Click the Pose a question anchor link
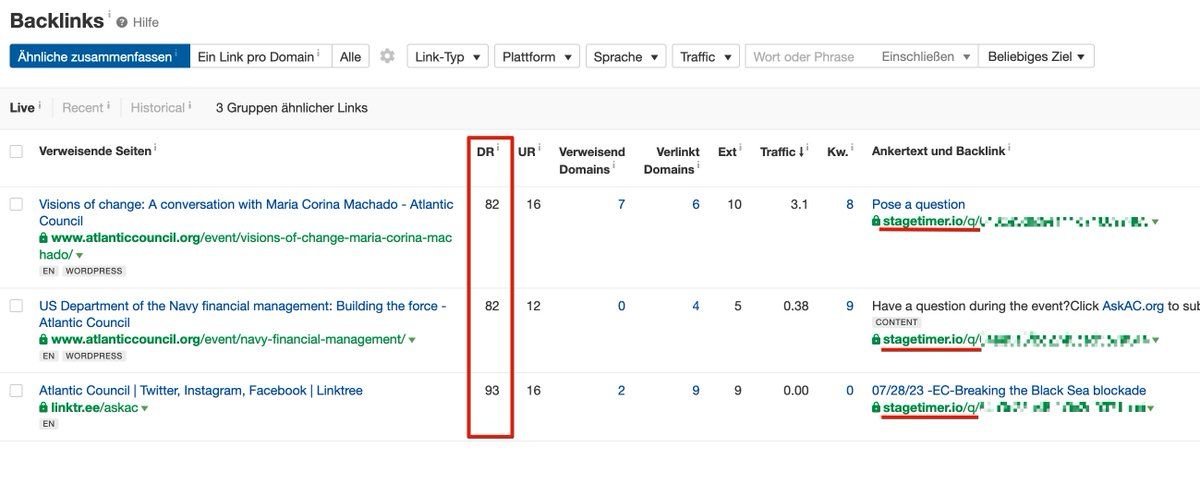Viewport: 1200px width, 496px height. [x=918, y=204]
